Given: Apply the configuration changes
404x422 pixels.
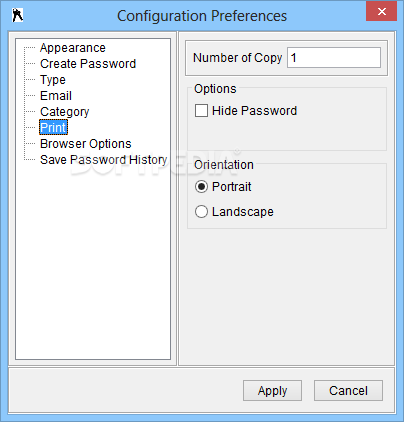Looking at the screenshot, I should point(272,390).
